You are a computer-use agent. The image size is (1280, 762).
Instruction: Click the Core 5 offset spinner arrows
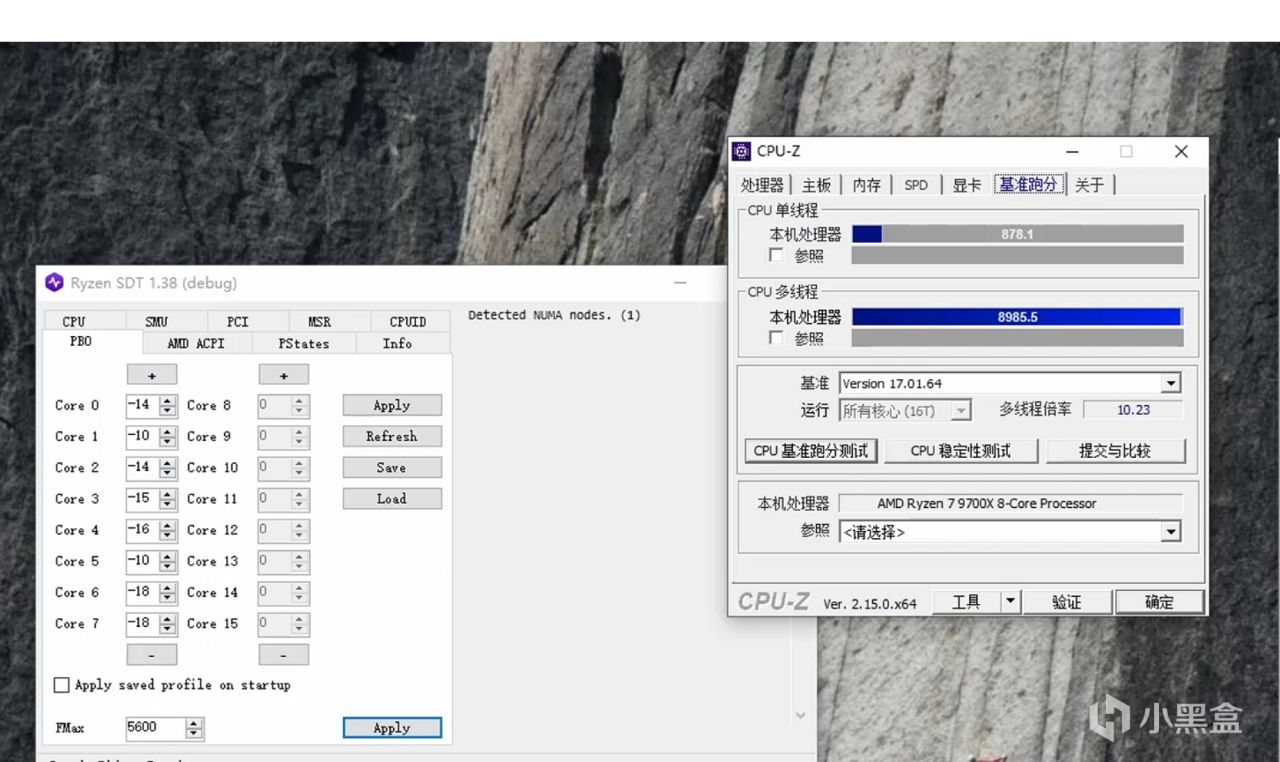pos(168,561)
